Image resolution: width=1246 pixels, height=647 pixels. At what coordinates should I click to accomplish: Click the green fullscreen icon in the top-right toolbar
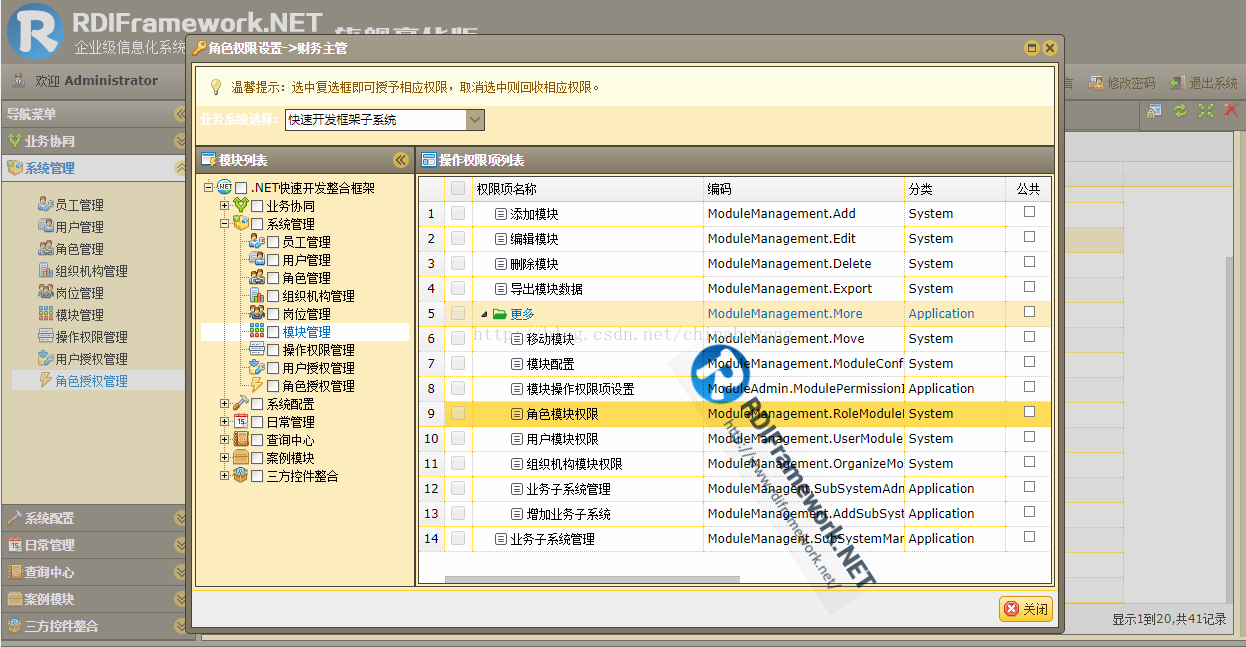tap(1205, 111)
